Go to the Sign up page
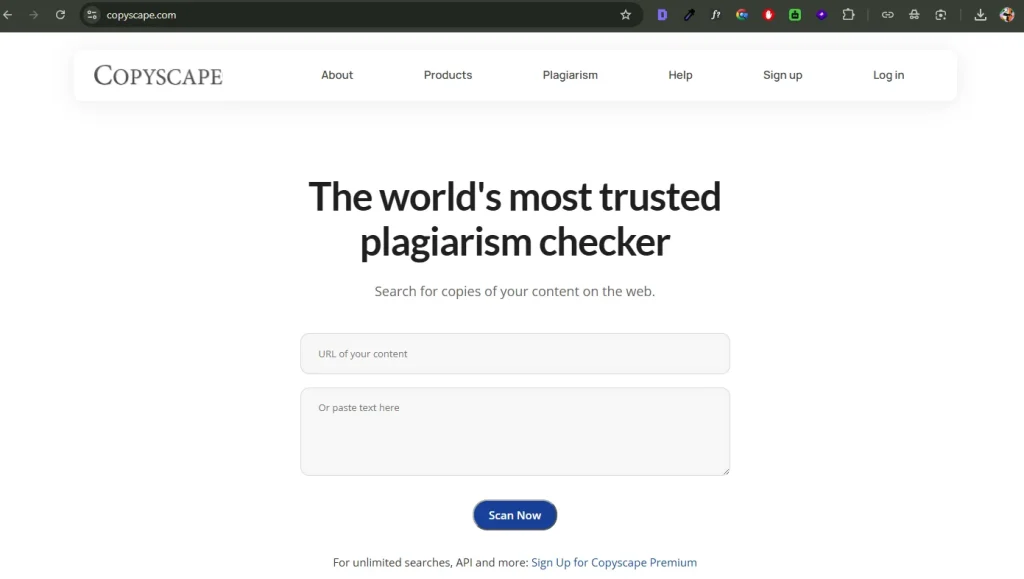This screenshot has width=1024, height=579. (782, 75)
